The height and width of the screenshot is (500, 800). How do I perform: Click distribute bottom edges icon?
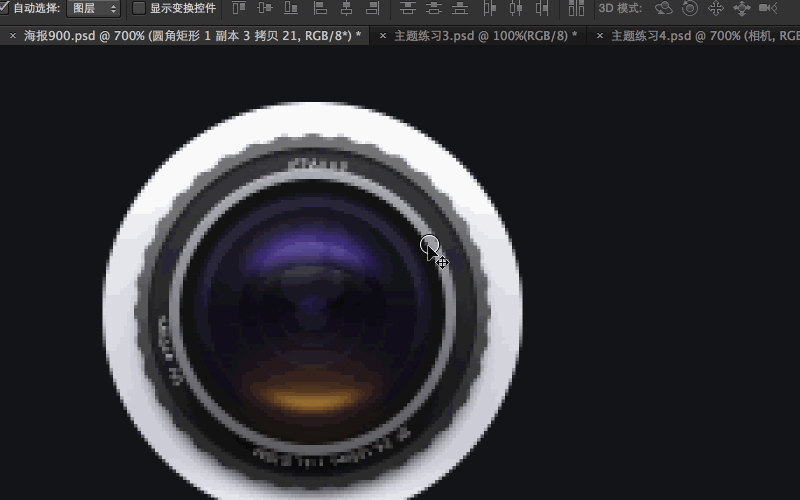point(460,8)
